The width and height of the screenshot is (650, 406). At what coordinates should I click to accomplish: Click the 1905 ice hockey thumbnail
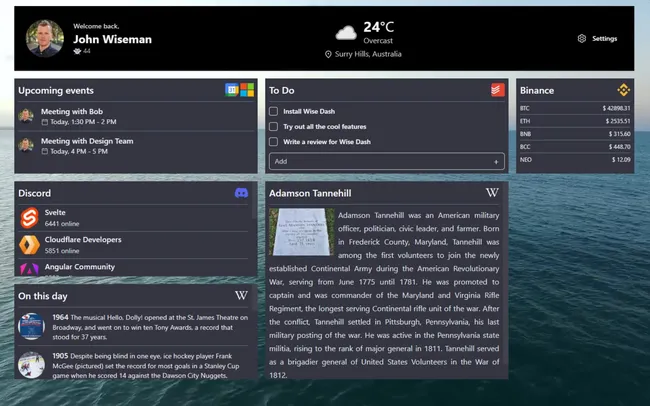pos(32,365)
